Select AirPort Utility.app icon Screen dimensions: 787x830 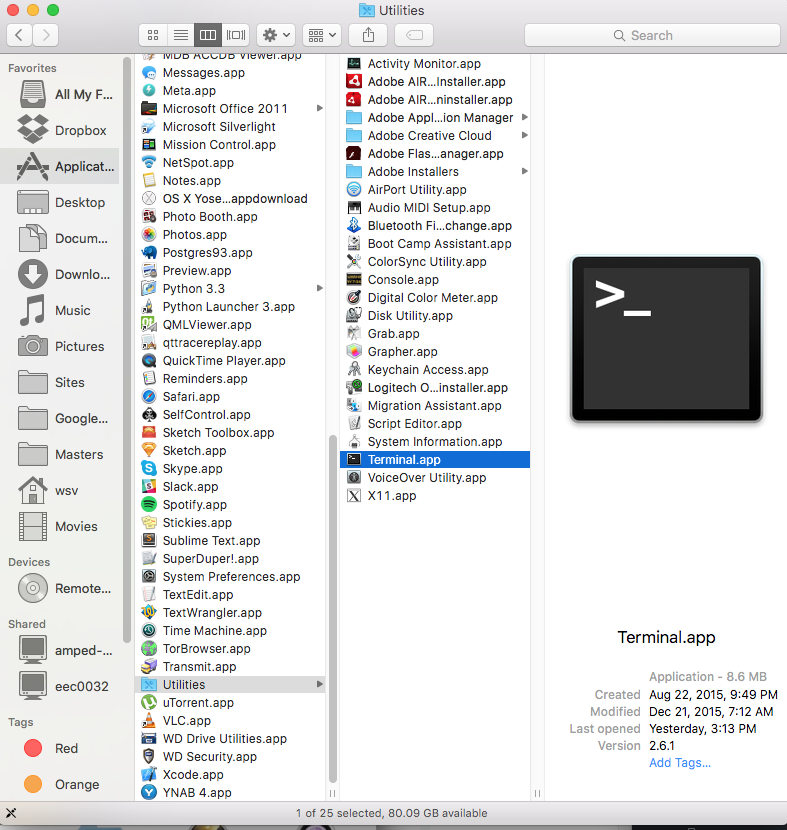pyautogui.click(x=354, y=190)
